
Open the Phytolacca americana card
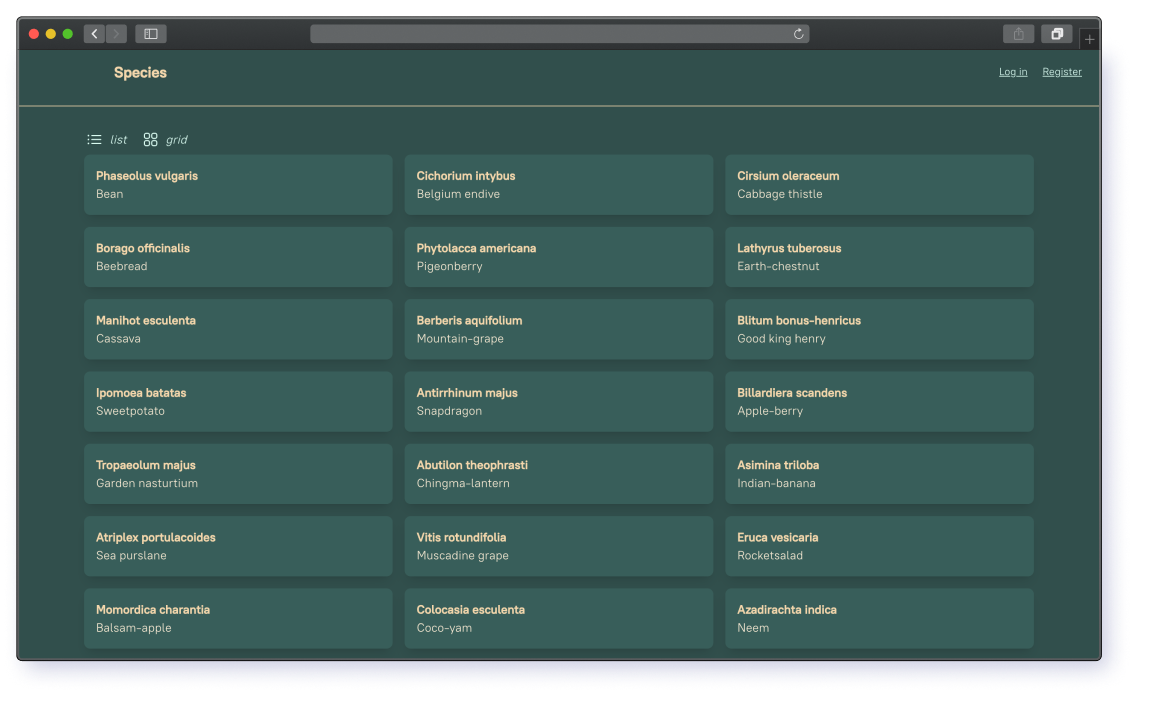click(x=559, y=257)
